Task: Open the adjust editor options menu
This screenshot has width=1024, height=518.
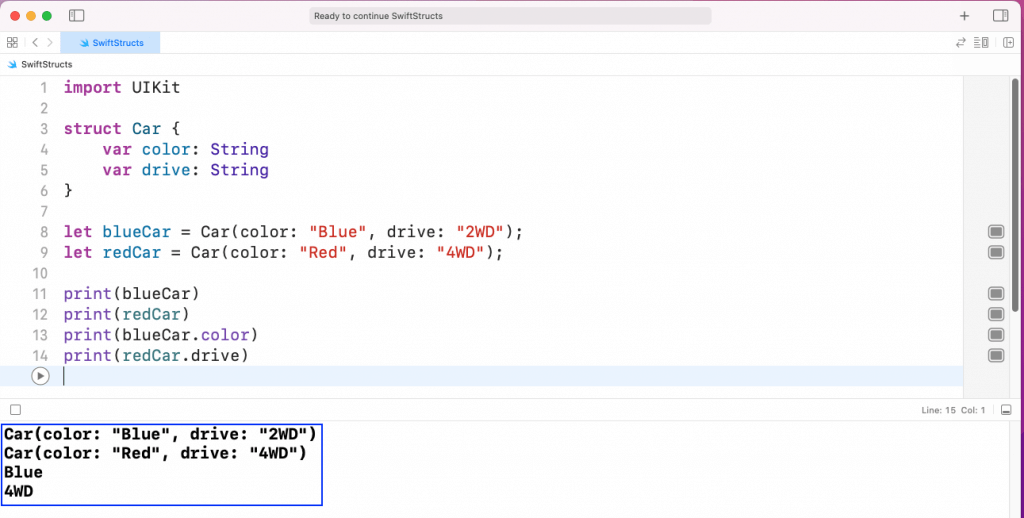Action: click(x=982, y=43)
